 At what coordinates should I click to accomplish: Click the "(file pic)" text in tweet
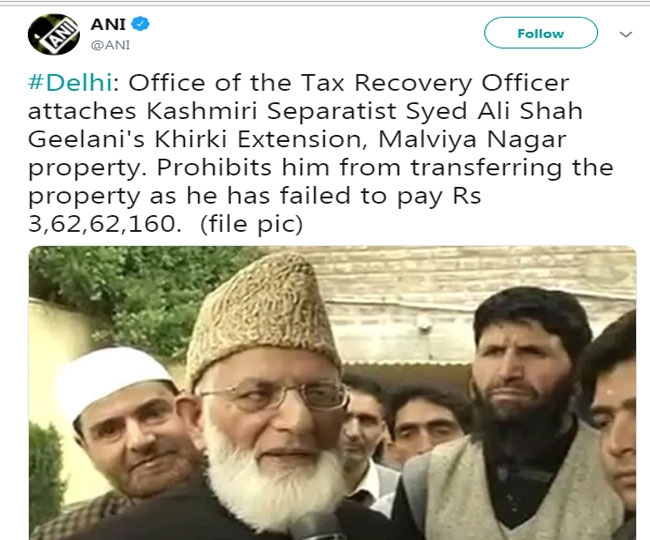pyautogui.click(x=252, y=224)
